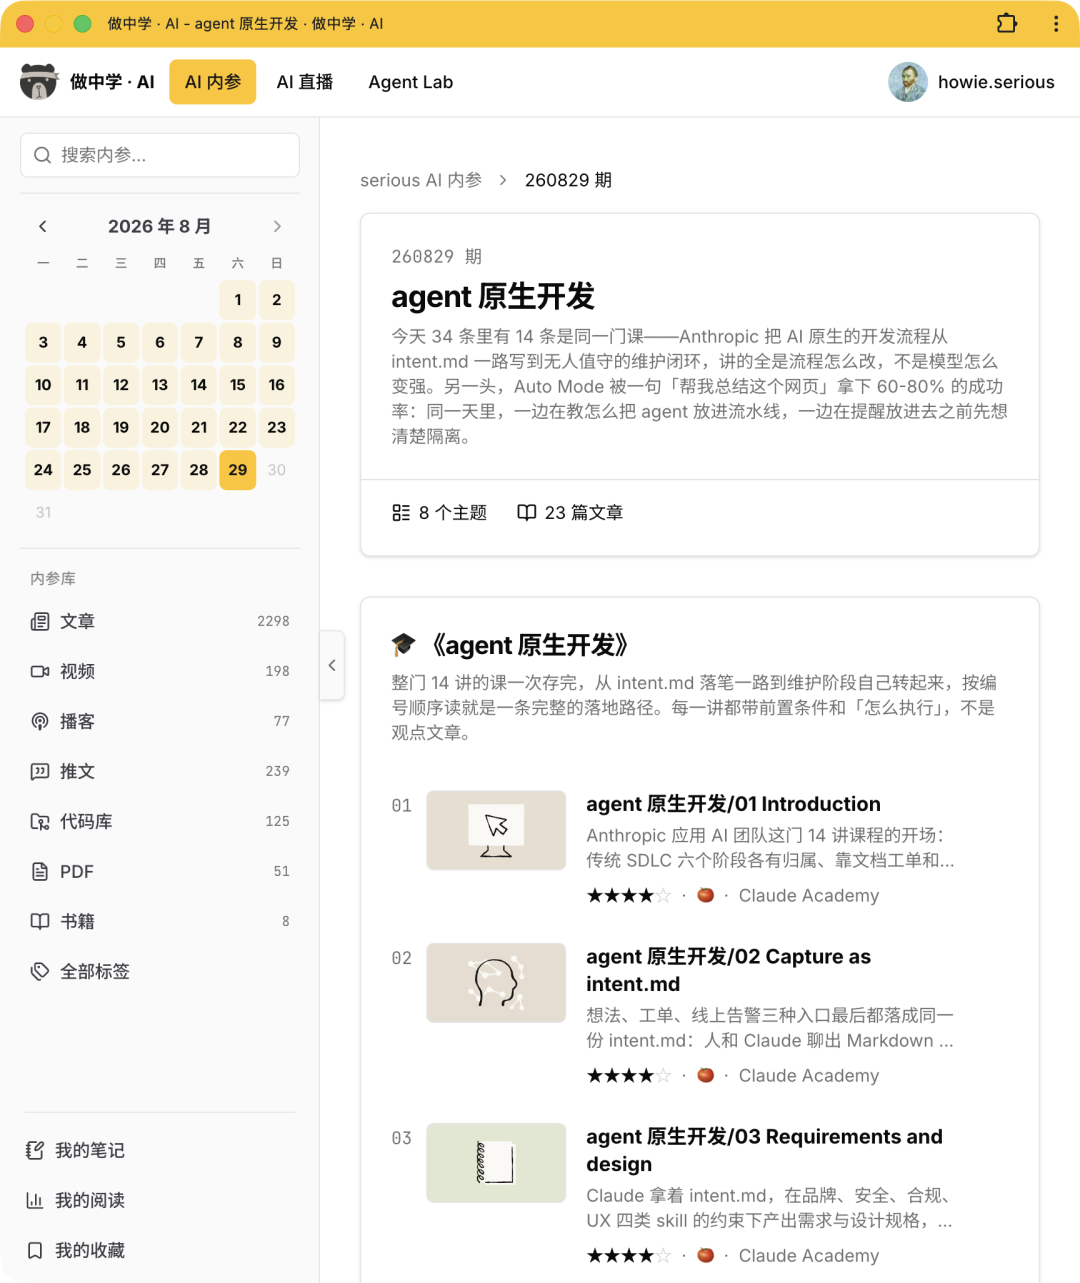This screenshot has height=1283, width=1080.
Task: Go to next month in calendar
Action: click(277, 226)
